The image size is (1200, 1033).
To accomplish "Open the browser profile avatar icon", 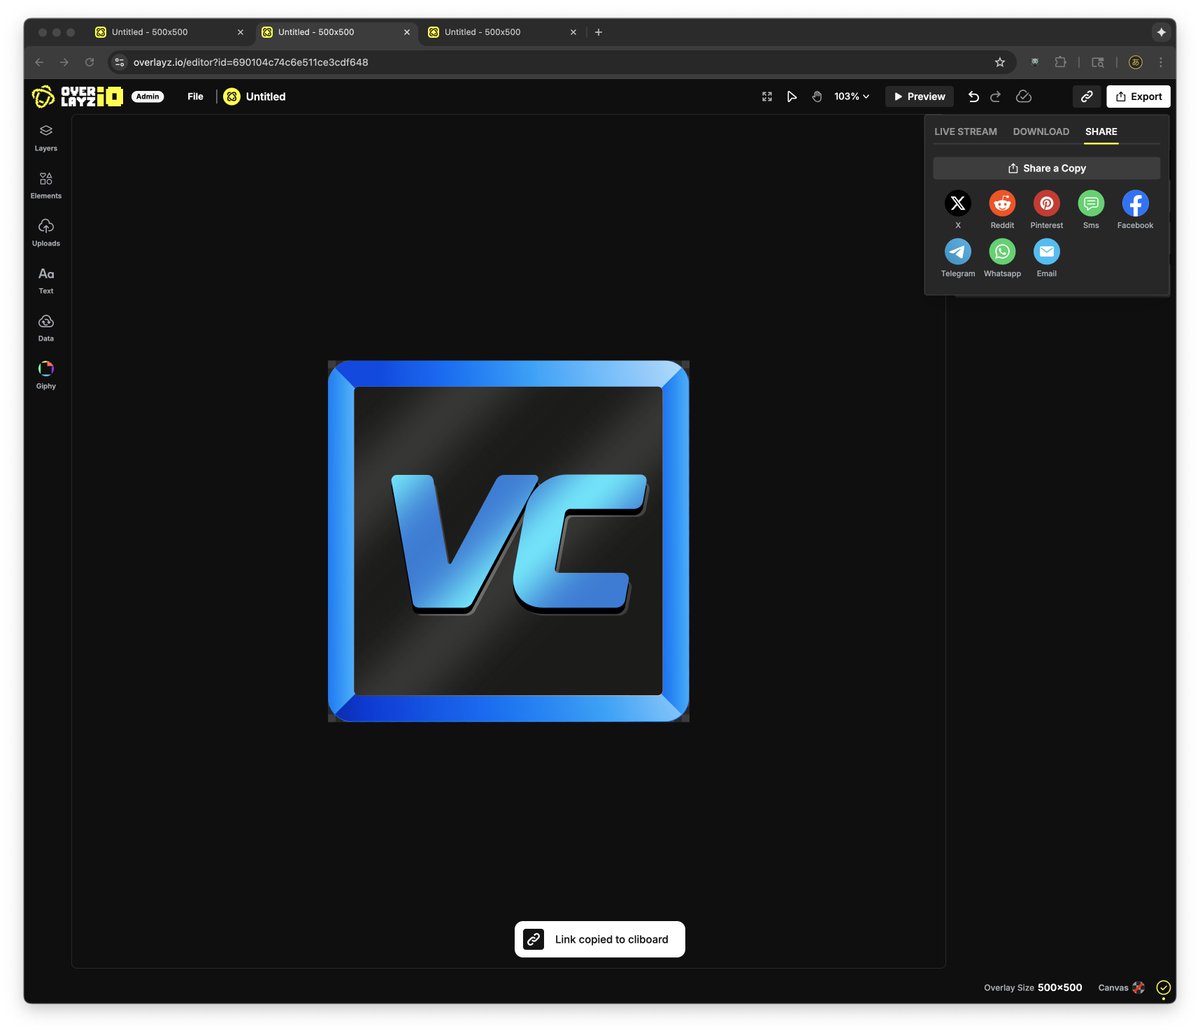I will [1135, 62].
